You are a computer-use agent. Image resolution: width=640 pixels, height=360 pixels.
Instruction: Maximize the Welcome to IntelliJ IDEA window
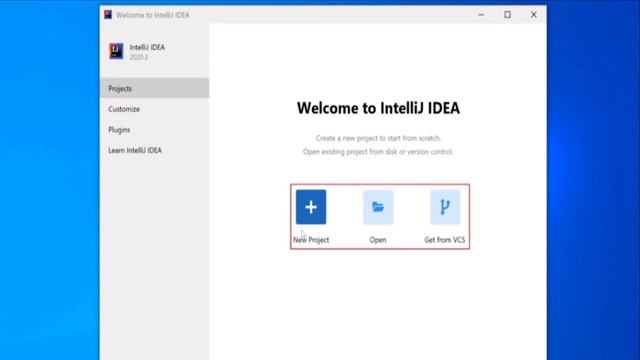point(507,15)
